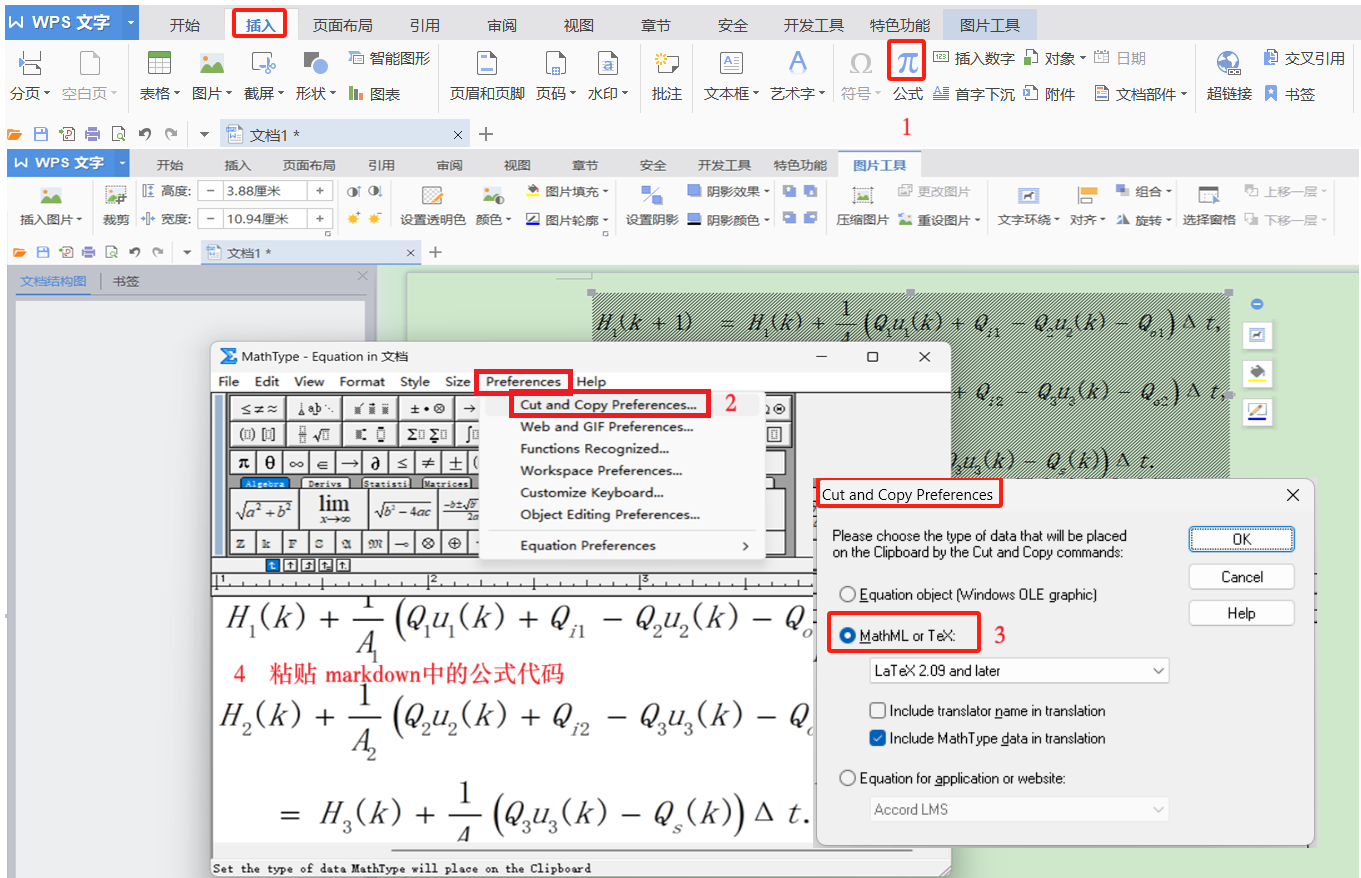Screen dimensions: 1361x878
Task: Click the Help button below Cancel
Action: click(x=1242, y=613)
